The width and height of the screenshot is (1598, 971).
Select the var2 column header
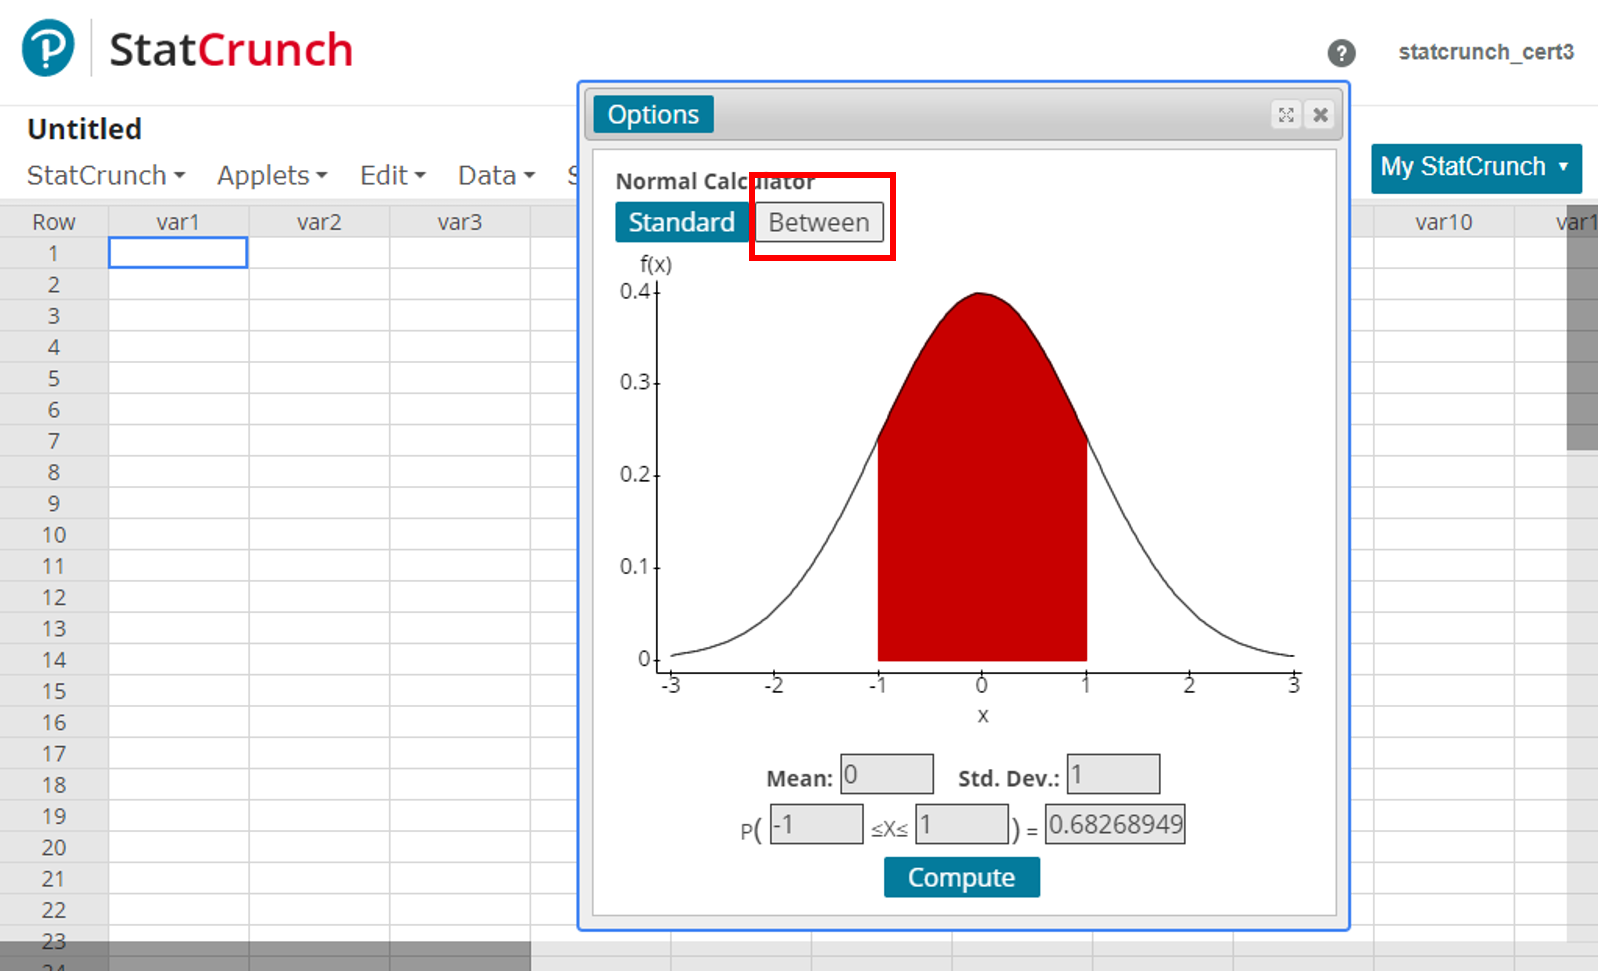(319, 222)
